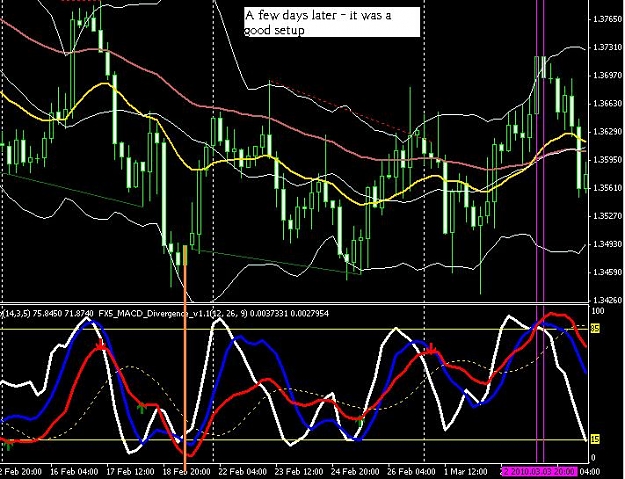Click the price label 1.34590
Screen dimensions: 625x479
(x=607, y=272)
